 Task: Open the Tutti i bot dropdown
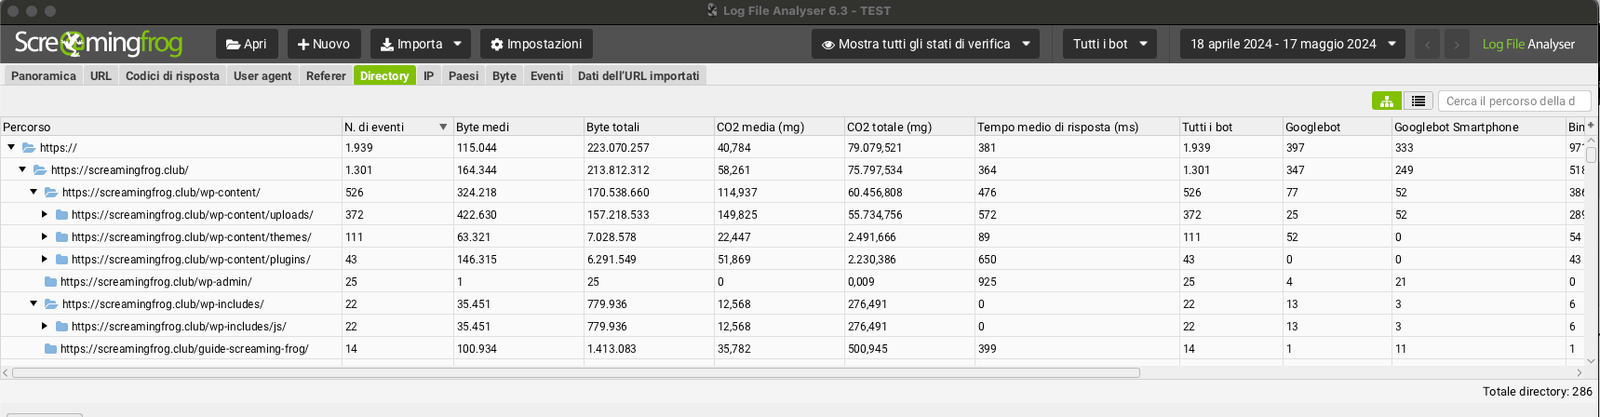[x=1109, y=44]
